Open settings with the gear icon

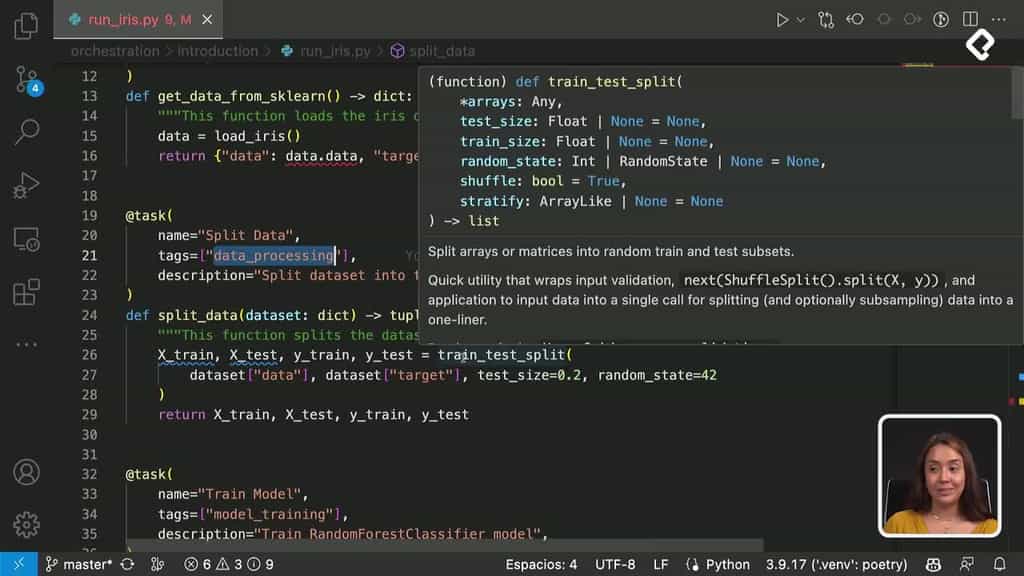[x=28, y=524]
